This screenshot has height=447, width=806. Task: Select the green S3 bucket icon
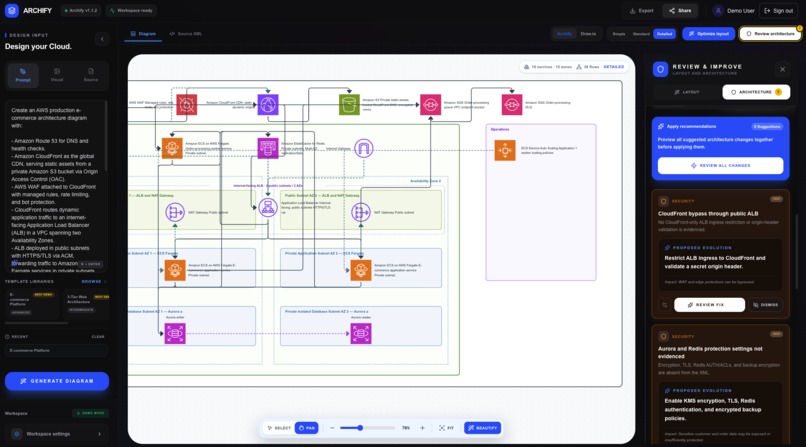pos(349,105)
